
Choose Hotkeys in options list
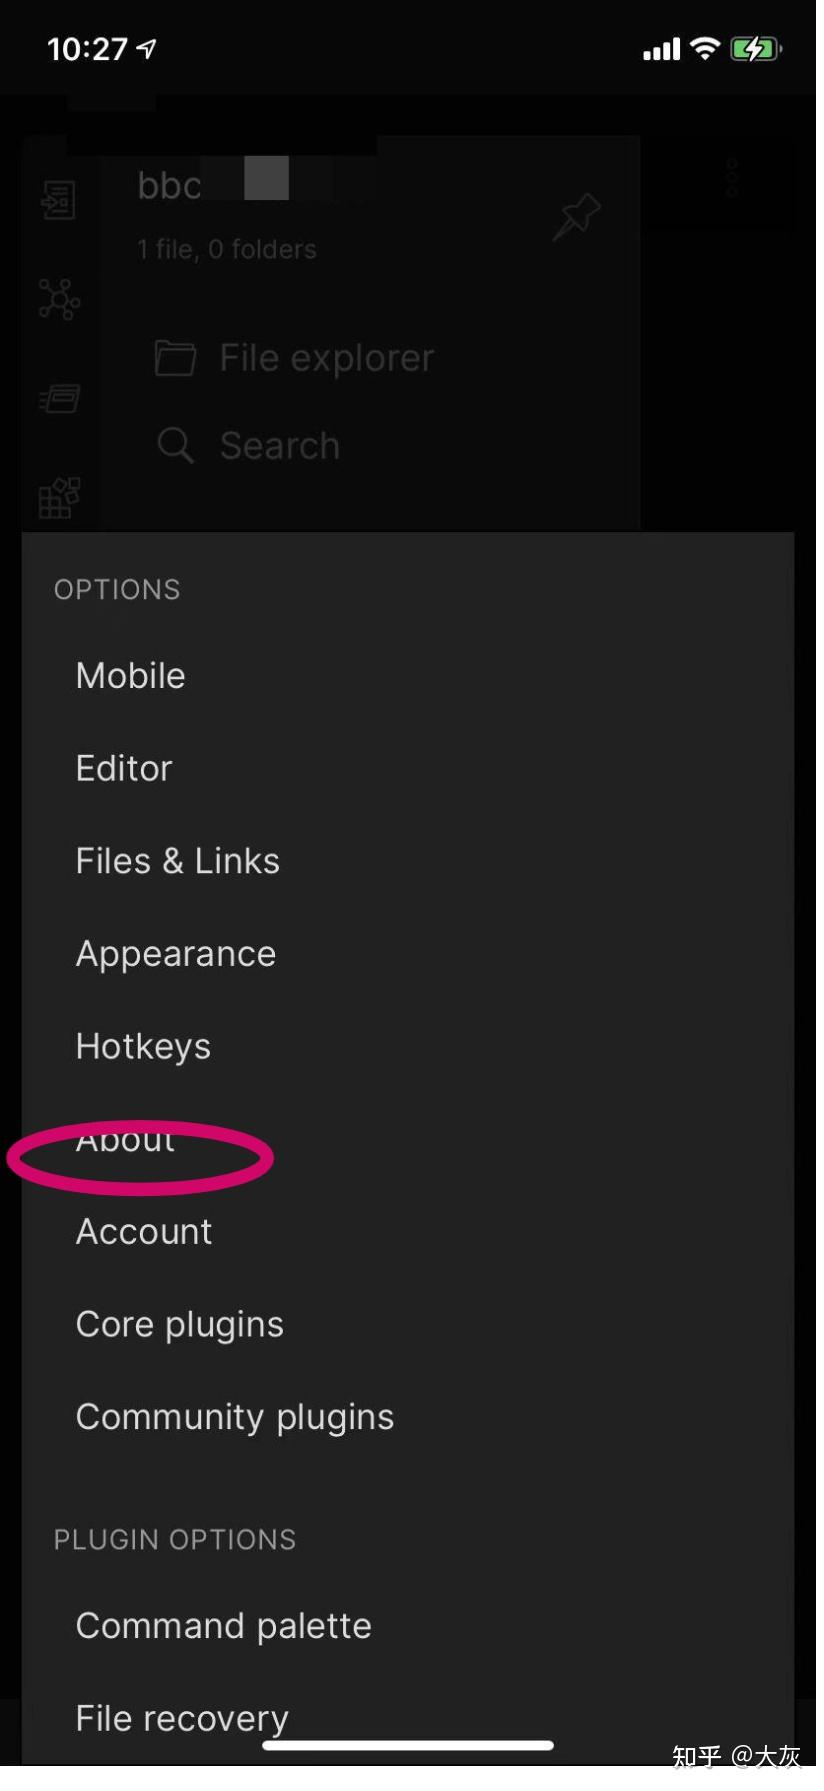pos(143,1047)
